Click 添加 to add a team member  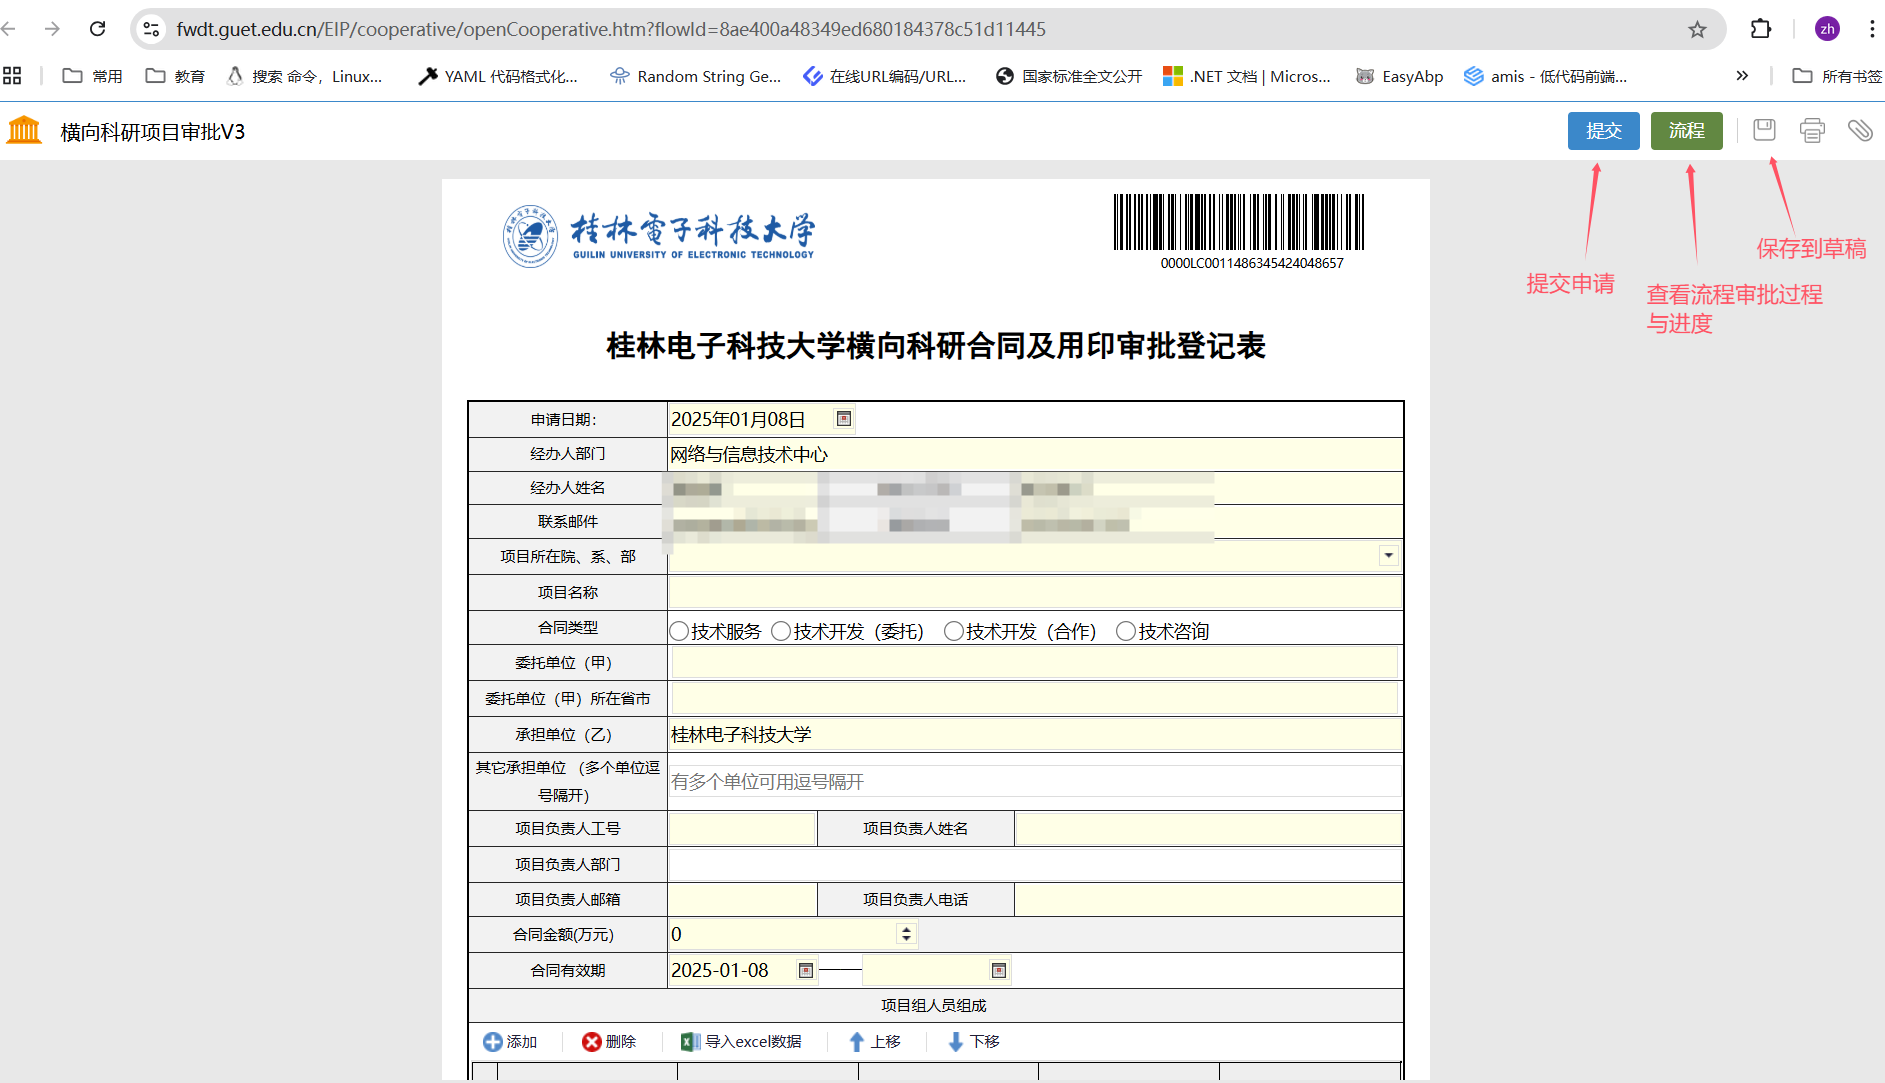510,1042
